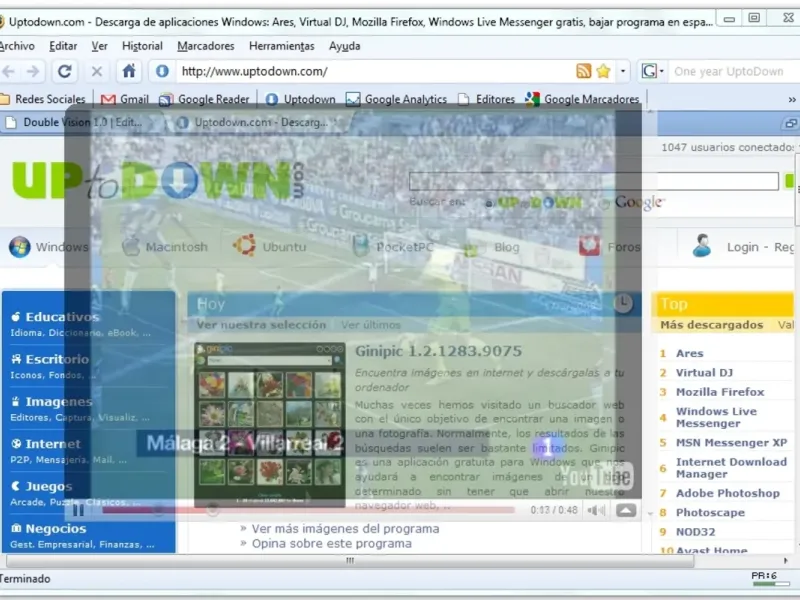Viewport: 800px width, 600px height.
Task: Open the Google Analytics bookmark
Action: click(x=396, y=99)
